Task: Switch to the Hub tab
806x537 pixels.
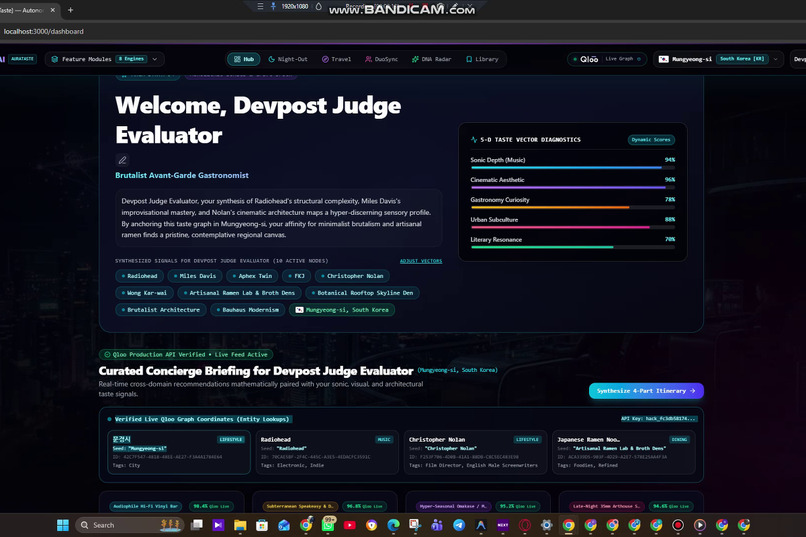Action: pos(244,59)
